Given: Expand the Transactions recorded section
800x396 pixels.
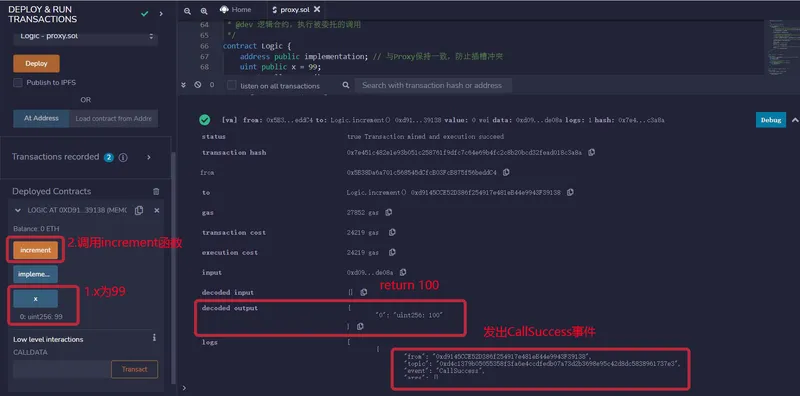Looking at the screenshot, I should 149,157.
